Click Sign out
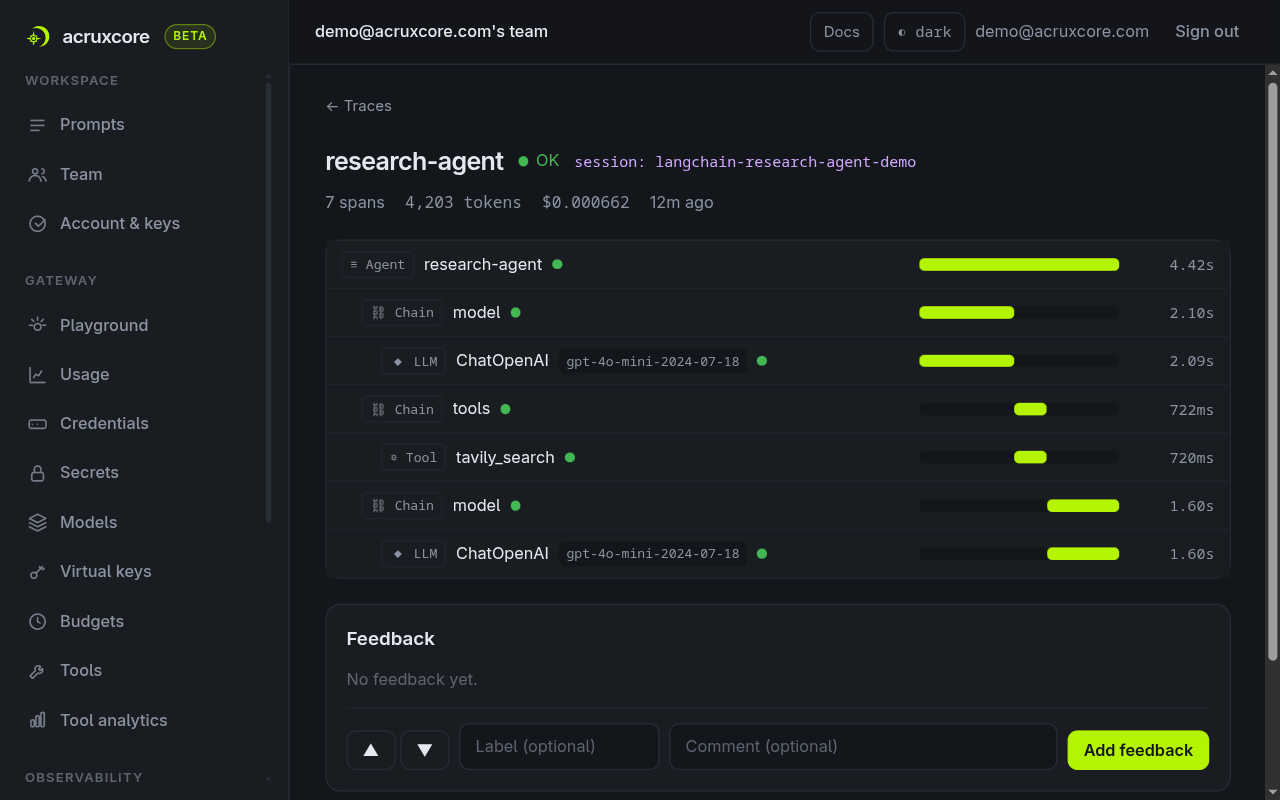The width and height of the screenshot is (1280, 800). click(x=1207, y=32)
